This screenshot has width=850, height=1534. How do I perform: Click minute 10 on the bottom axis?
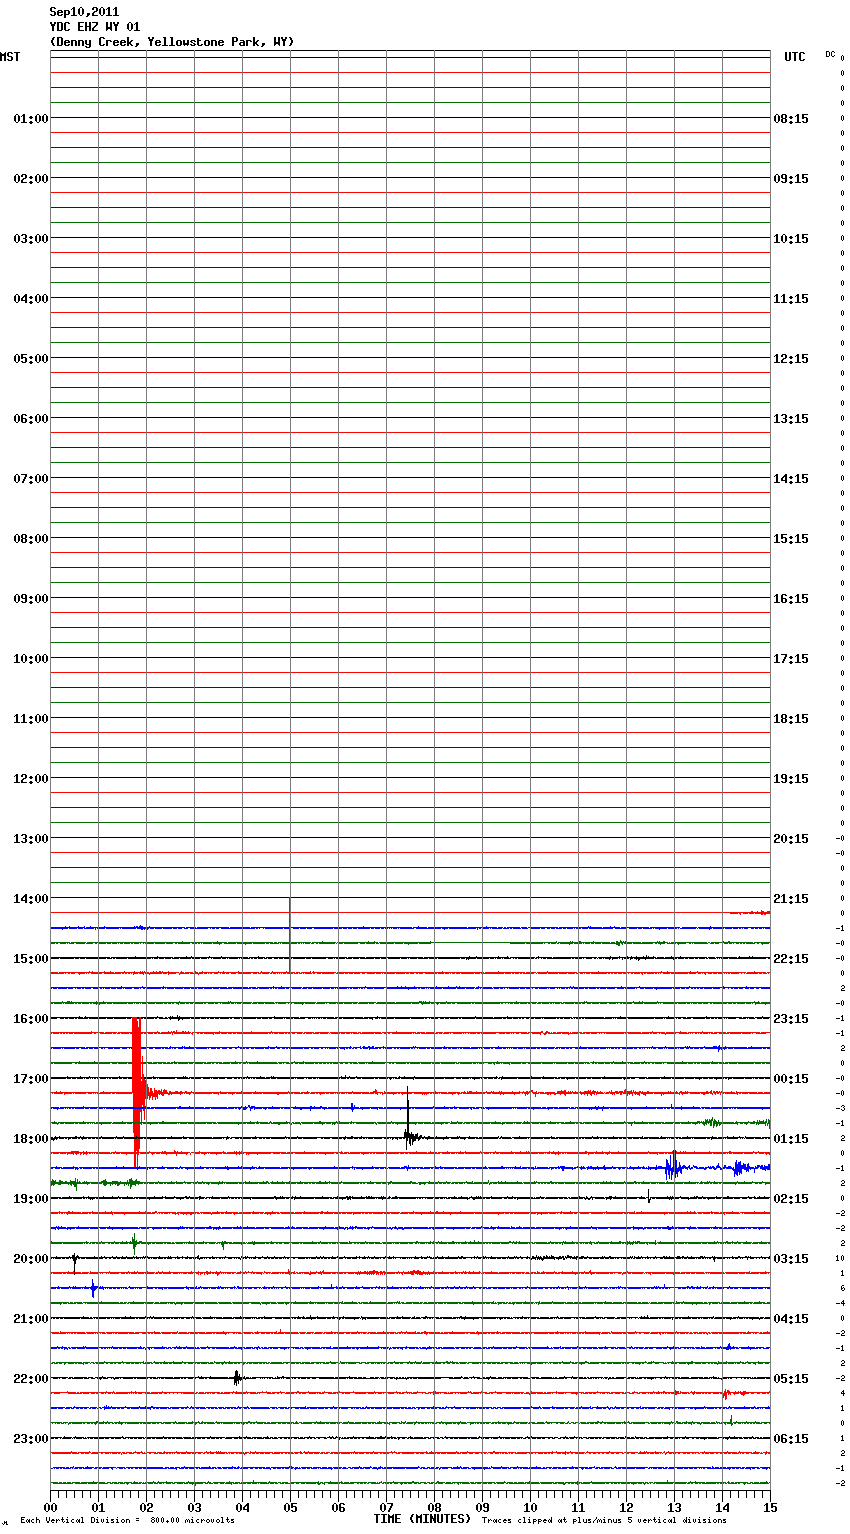point(530,1507)
